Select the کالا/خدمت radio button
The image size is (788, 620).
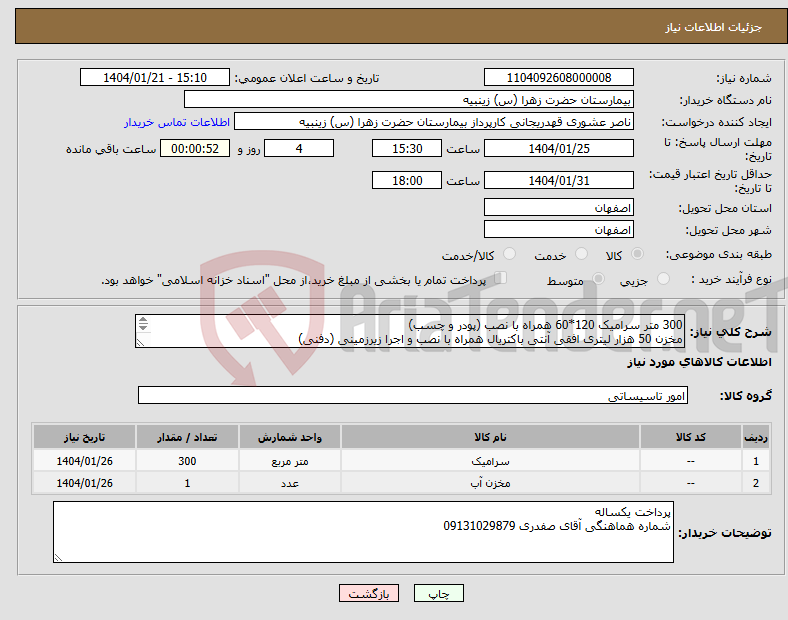pyautogui.click(x=510, y=254)
